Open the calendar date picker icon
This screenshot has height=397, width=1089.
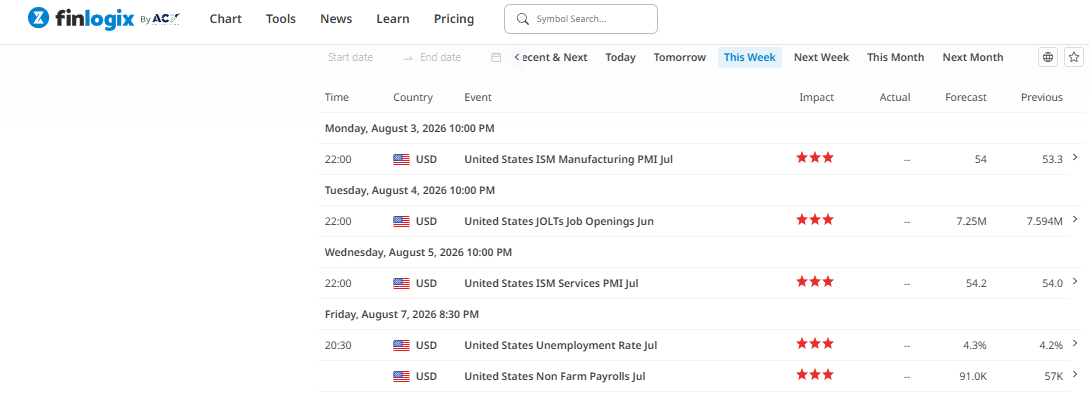click(496, 58)
